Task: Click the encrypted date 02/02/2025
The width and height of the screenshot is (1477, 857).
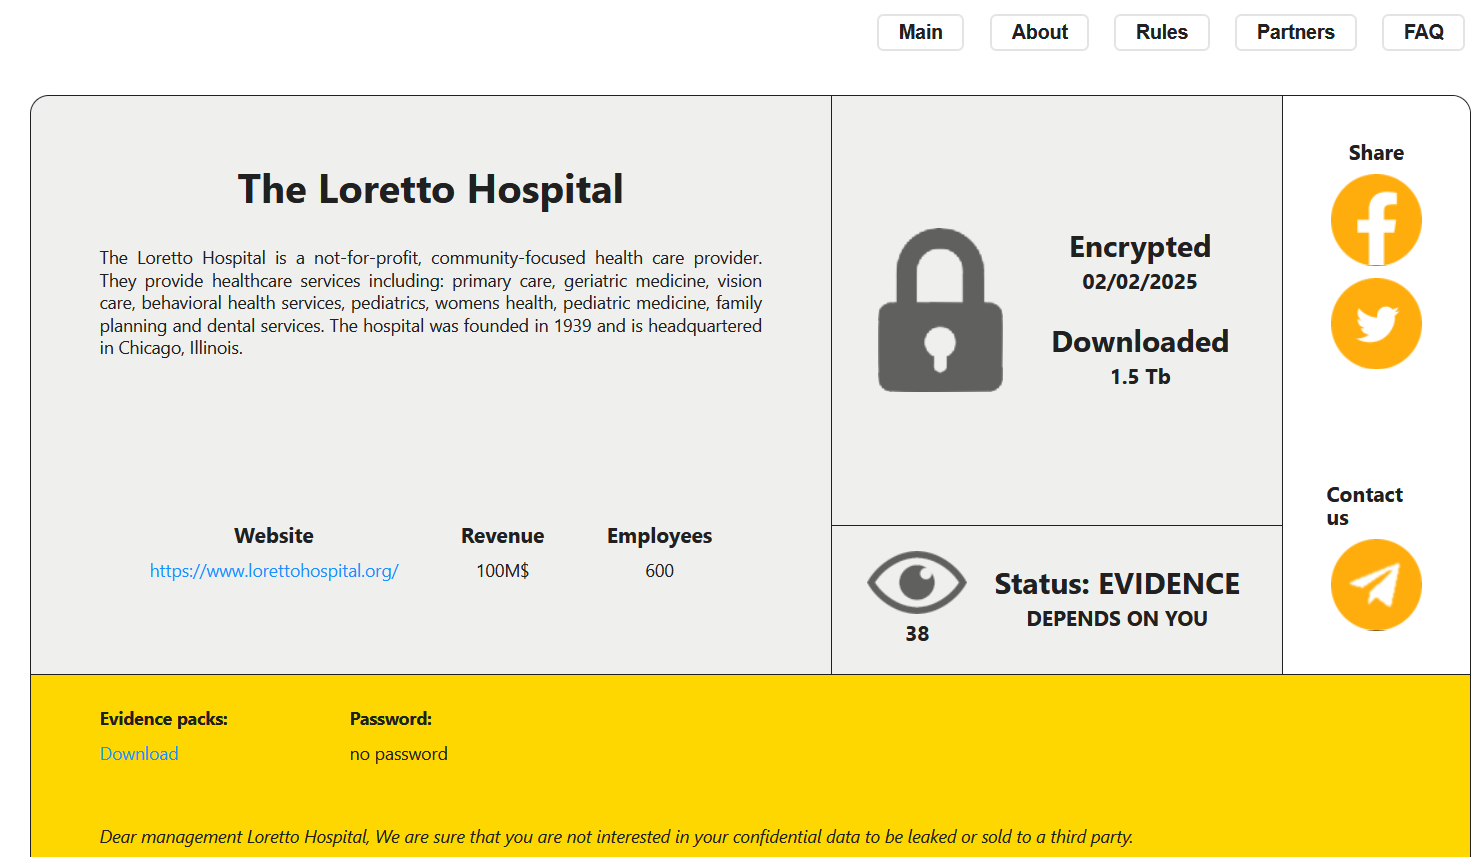Action: pos(1139,282)
